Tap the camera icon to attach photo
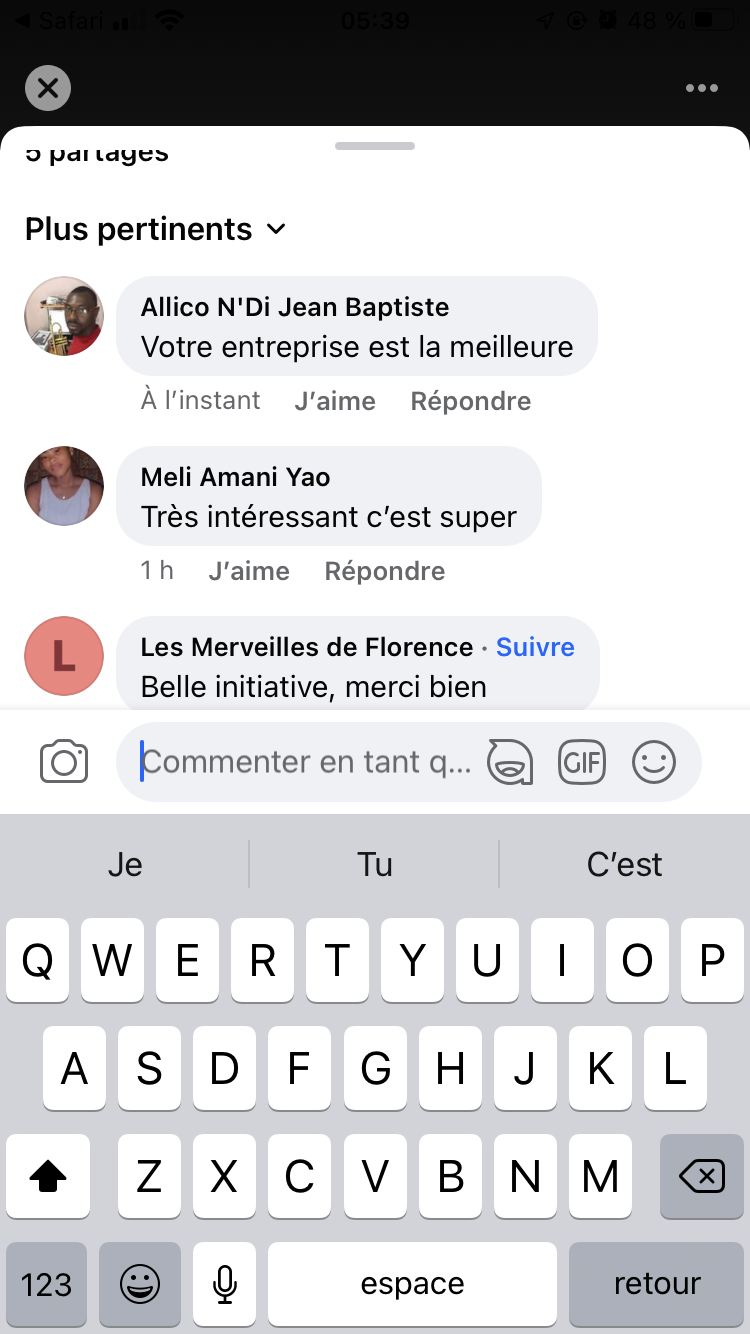Image resolution: width=750 pixels, height=1334 pixels. (x=64, y=762)
